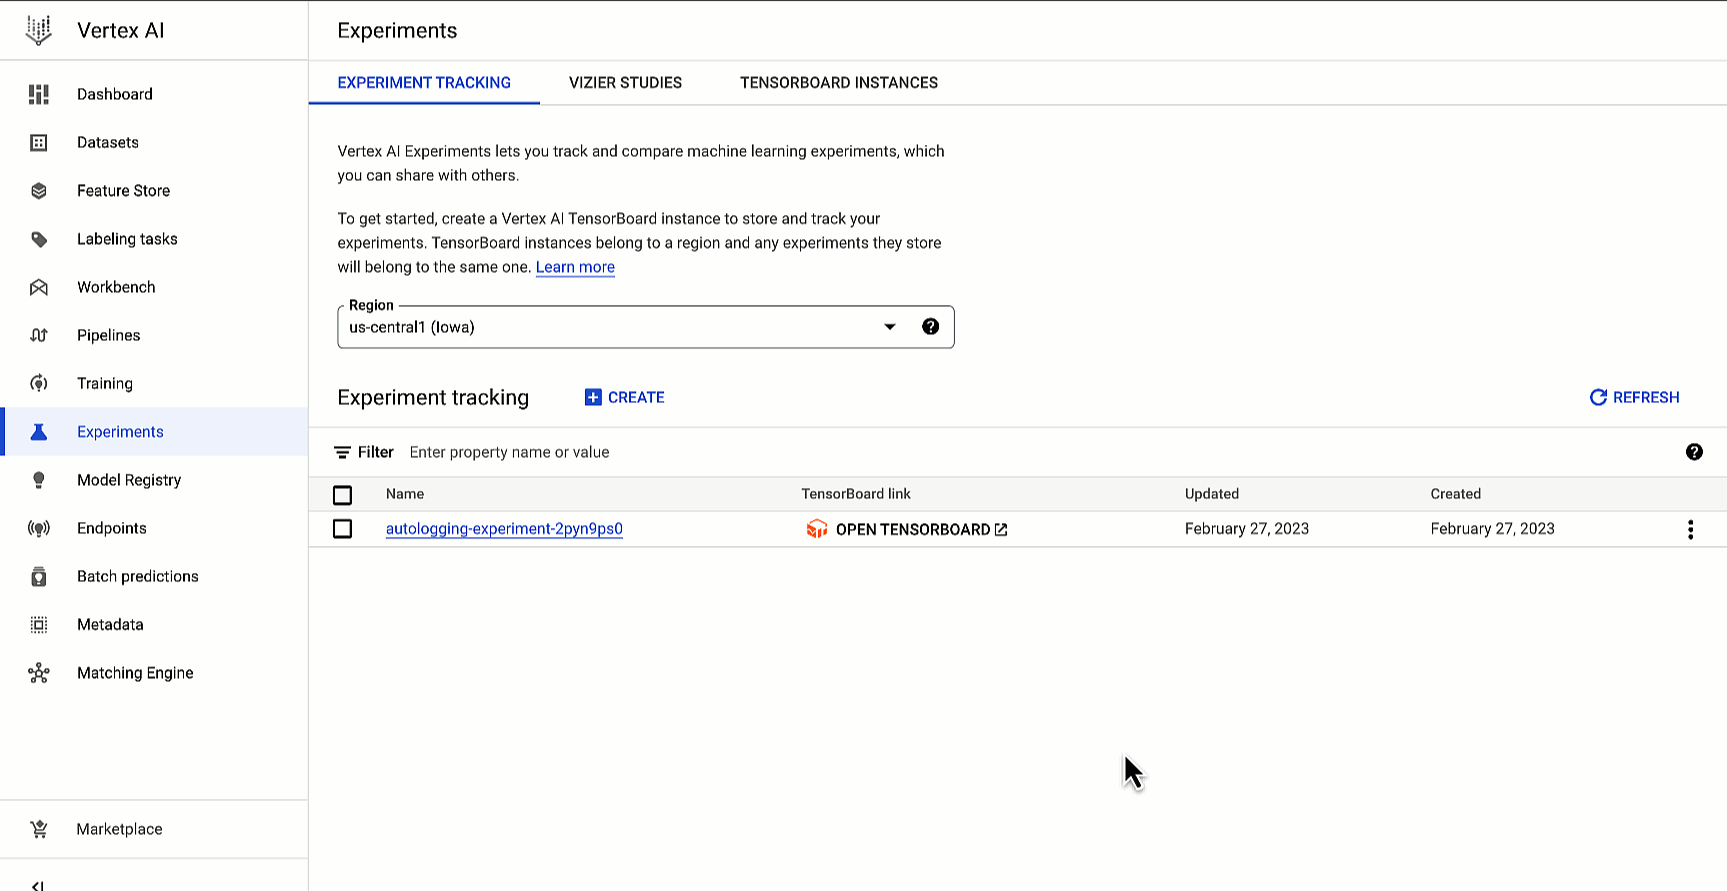This screenshot has width=1727, height=891.
Task: Click the Marketplace cart icon
Action: 39,829
